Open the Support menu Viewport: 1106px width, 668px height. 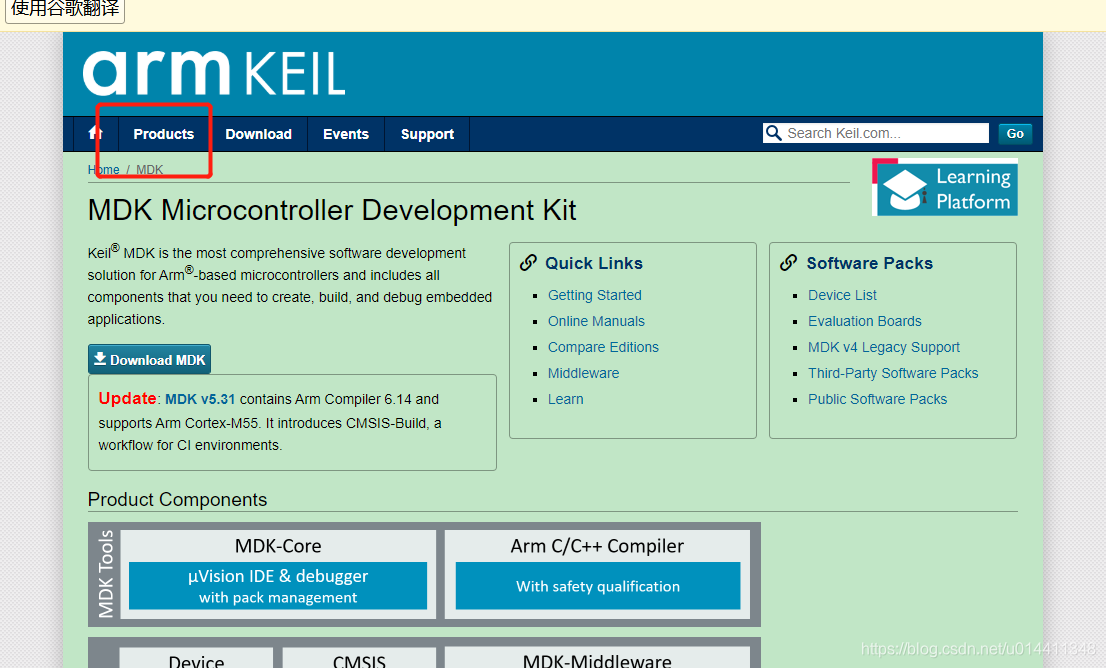coord(427,134)
